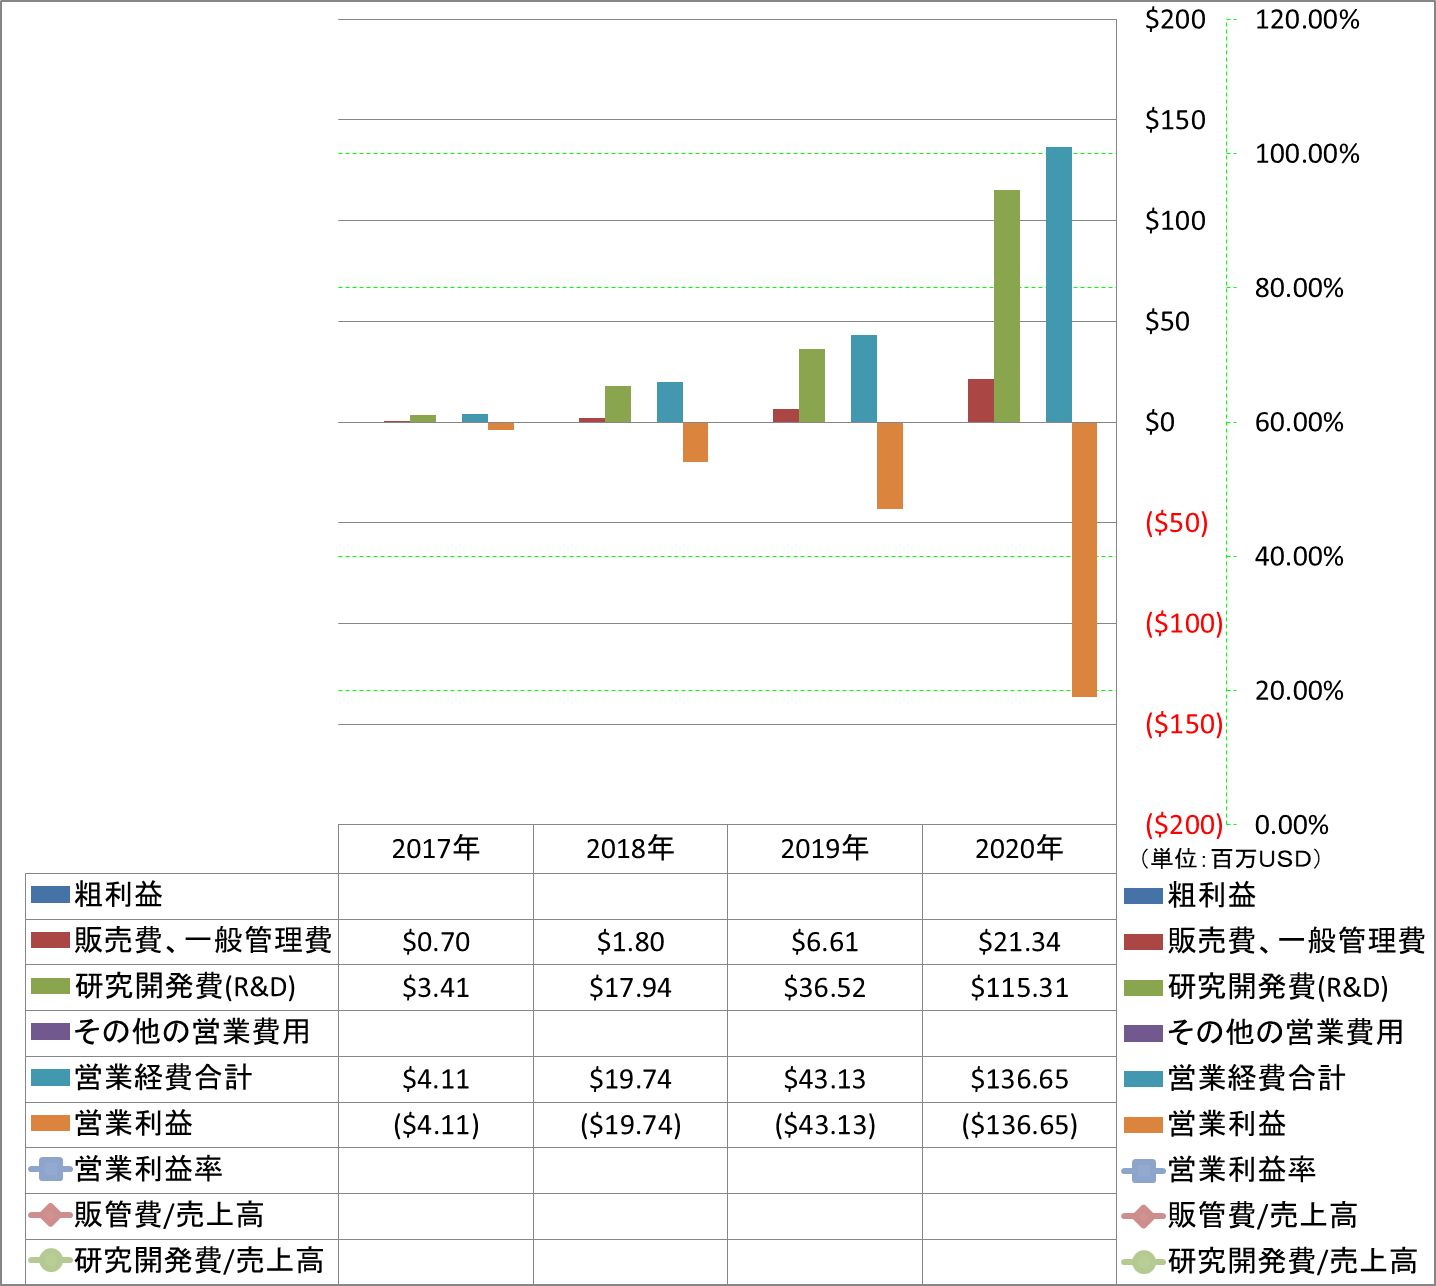The image size is (1436, 1286).
Task: Click the ($50) red axis label
Action: (x=1177, y=523)
